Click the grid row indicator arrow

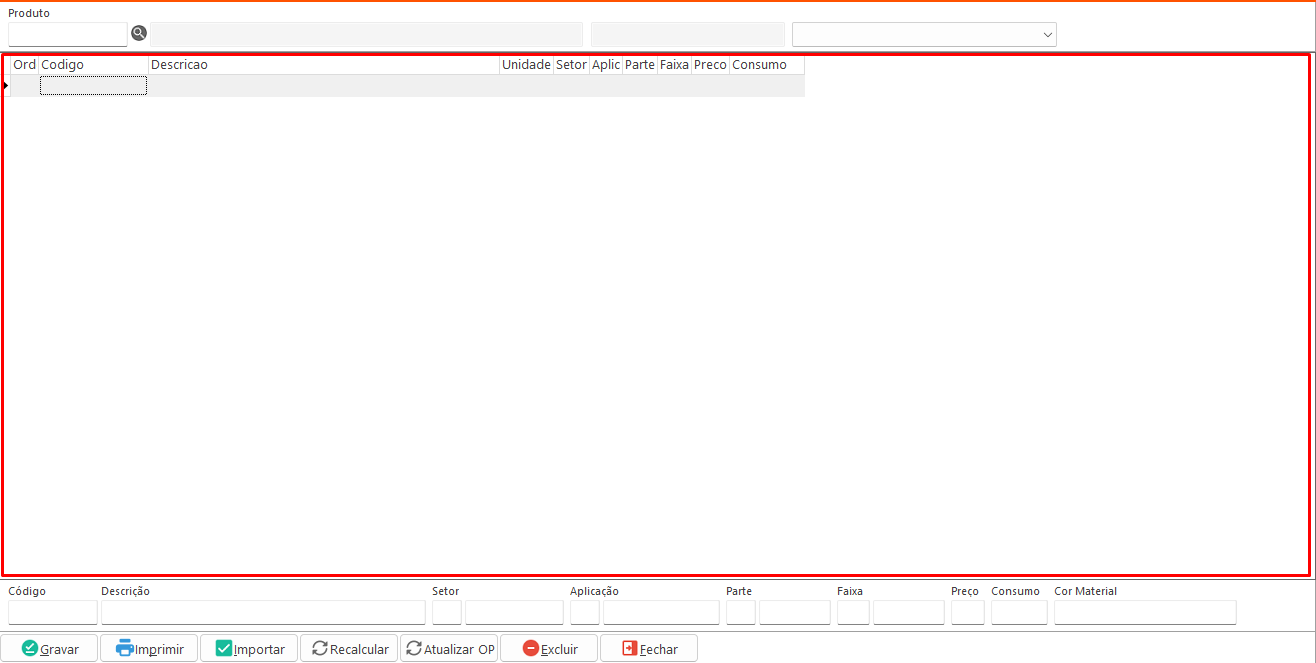pos(6,86)
